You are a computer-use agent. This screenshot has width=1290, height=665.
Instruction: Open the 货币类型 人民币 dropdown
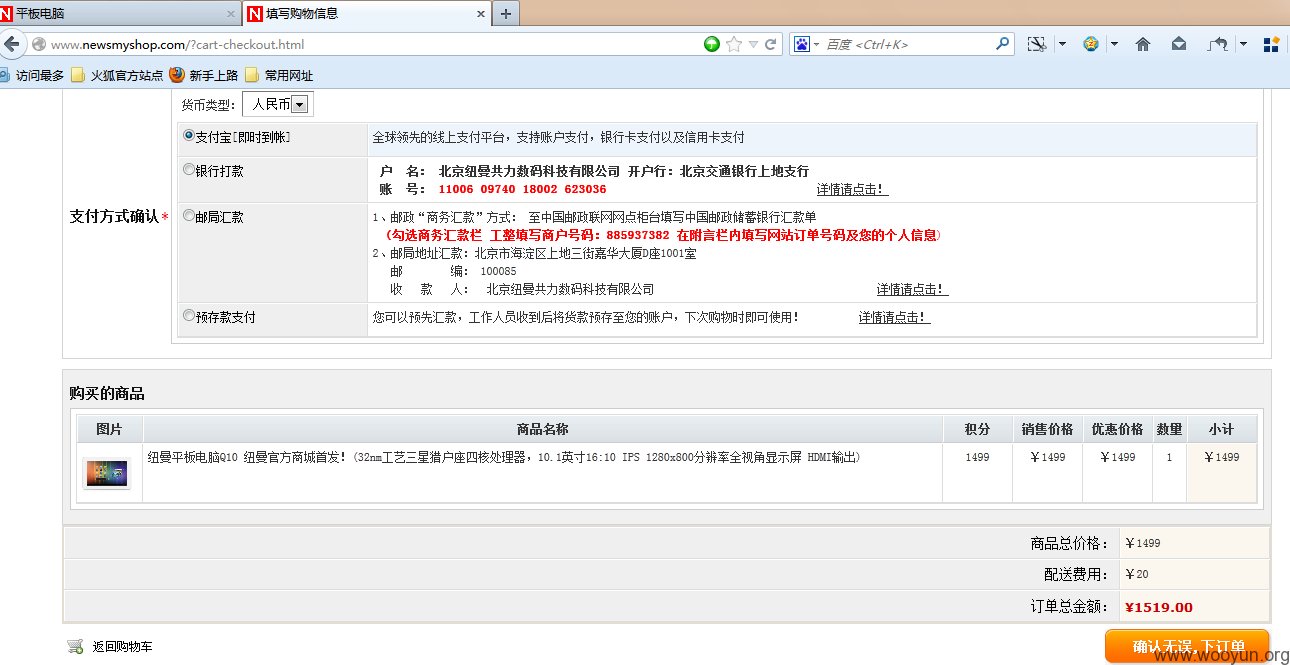tap(277, 104)
